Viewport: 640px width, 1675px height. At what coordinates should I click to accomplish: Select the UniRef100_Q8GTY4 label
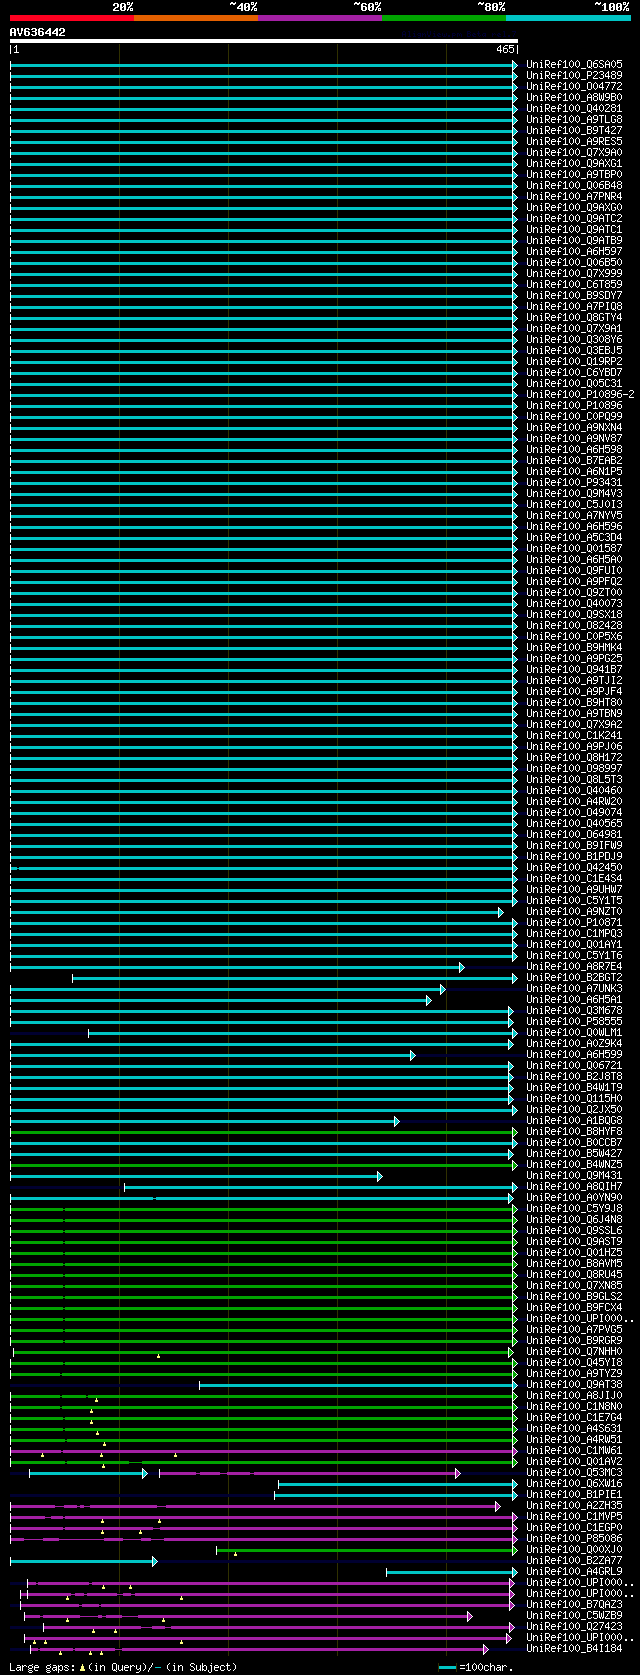(x=574, y=317)
